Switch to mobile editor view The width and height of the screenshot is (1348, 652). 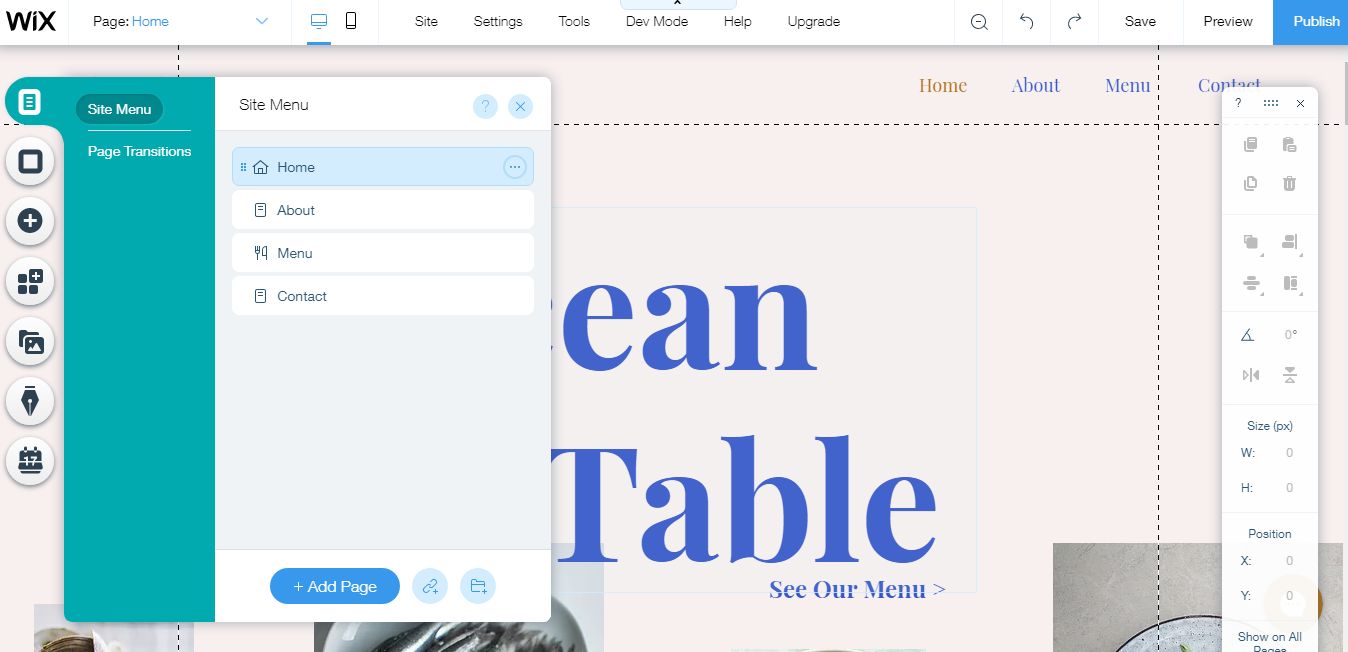point(351,21)
